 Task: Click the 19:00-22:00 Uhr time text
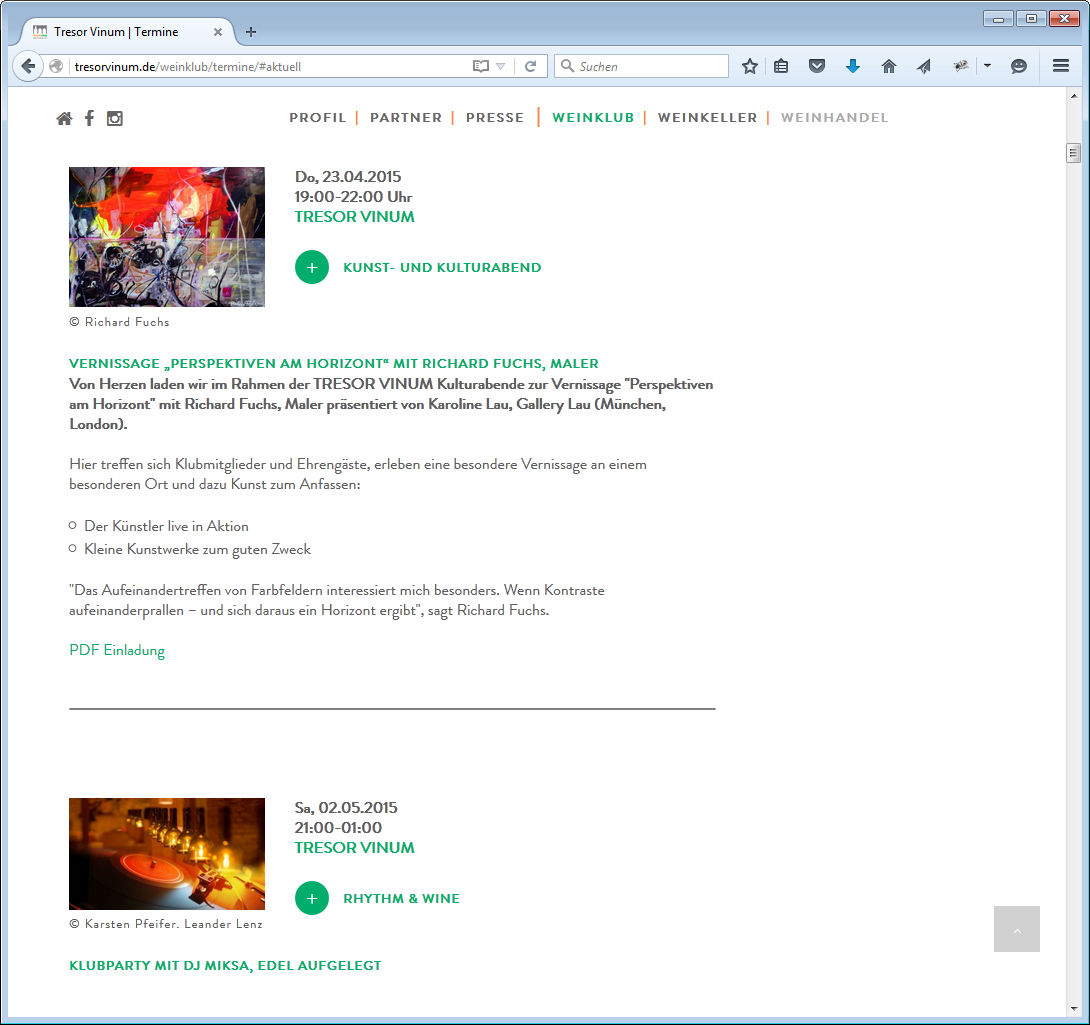pos(353,197)
